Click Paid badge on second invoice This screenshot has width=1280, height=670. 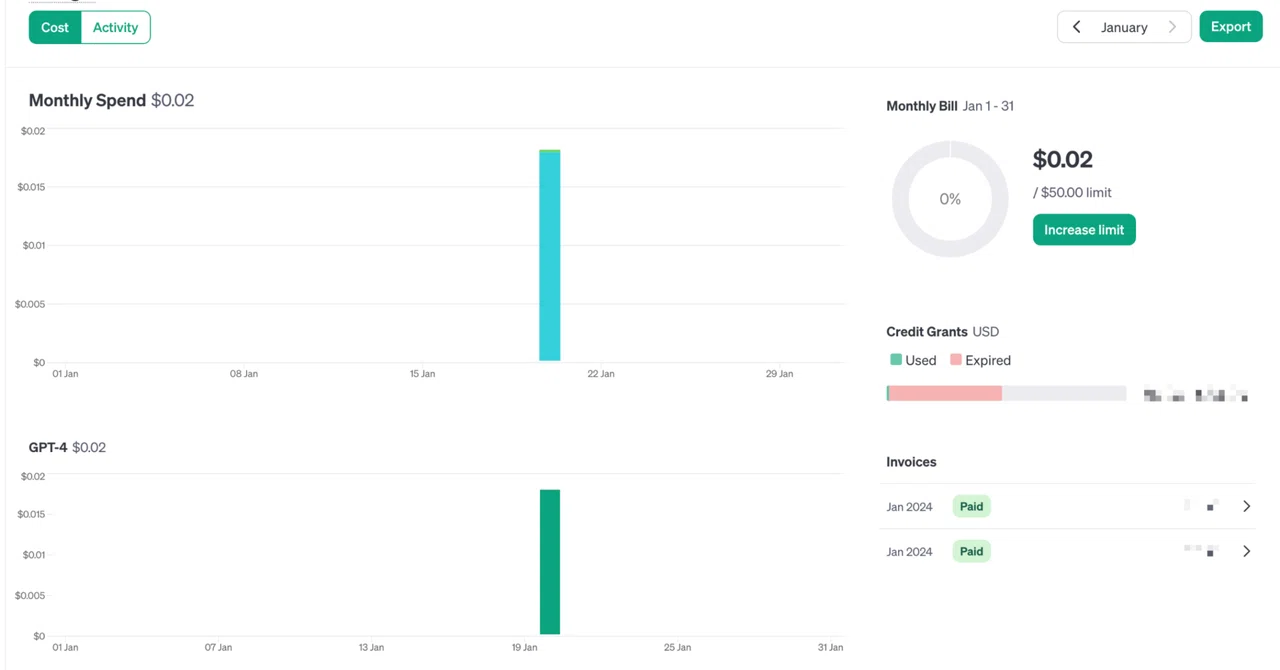pyautogui.click(x=971, y=552)
